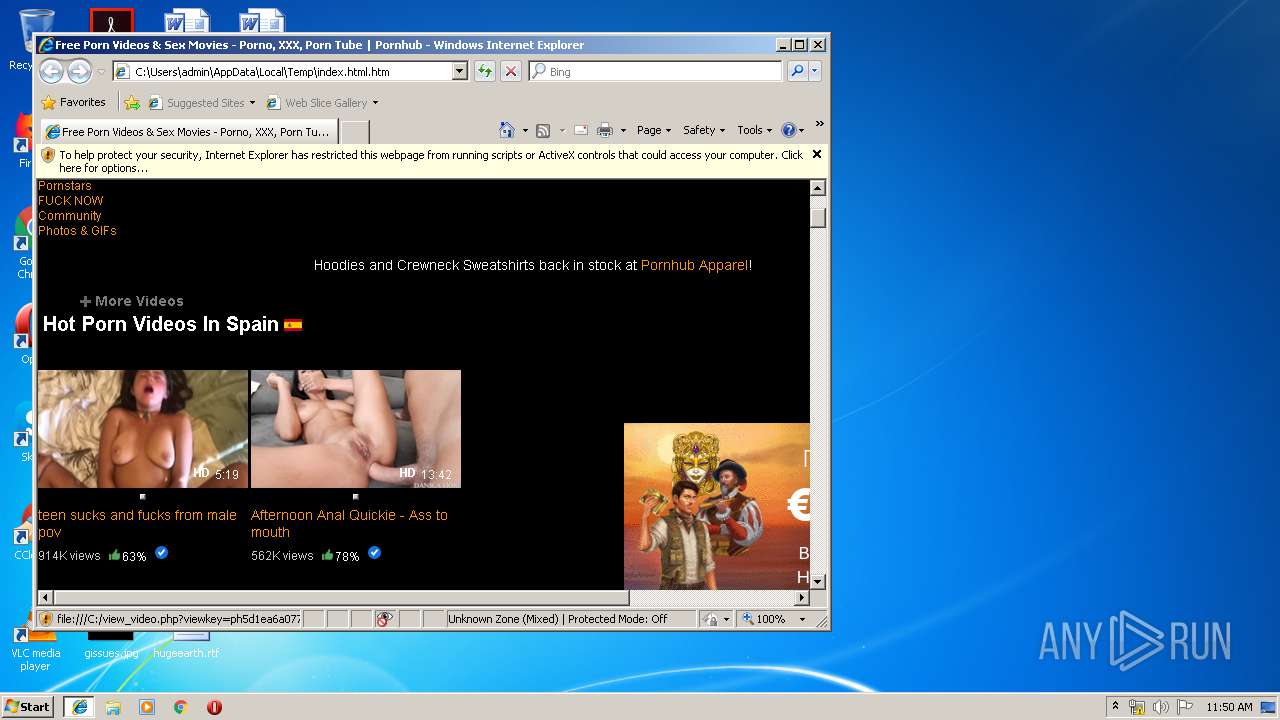This screenshot has width=1280, height=720.
Task: Click the volume speaker icon in tray
Action: pos(1161,707)
